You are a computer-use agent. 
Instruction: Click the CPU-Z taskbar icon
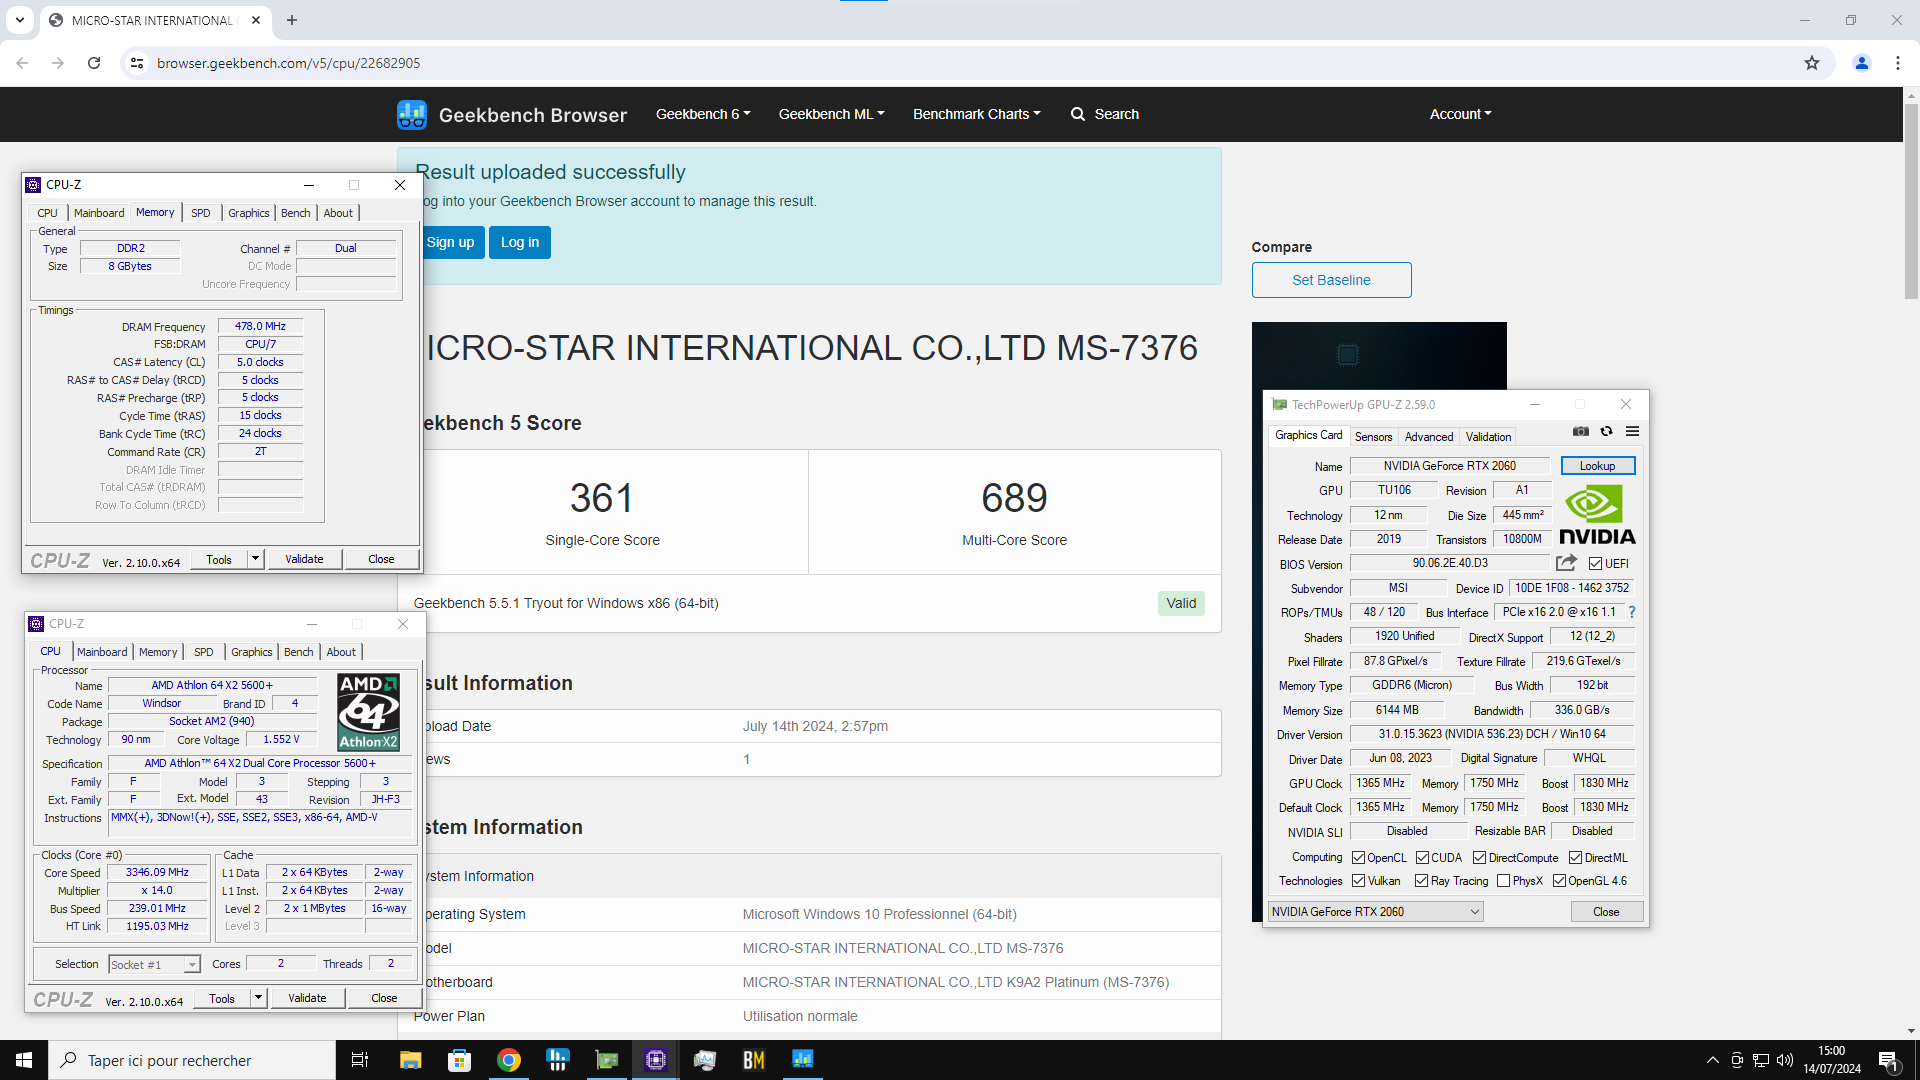[x=656, y=1060]
